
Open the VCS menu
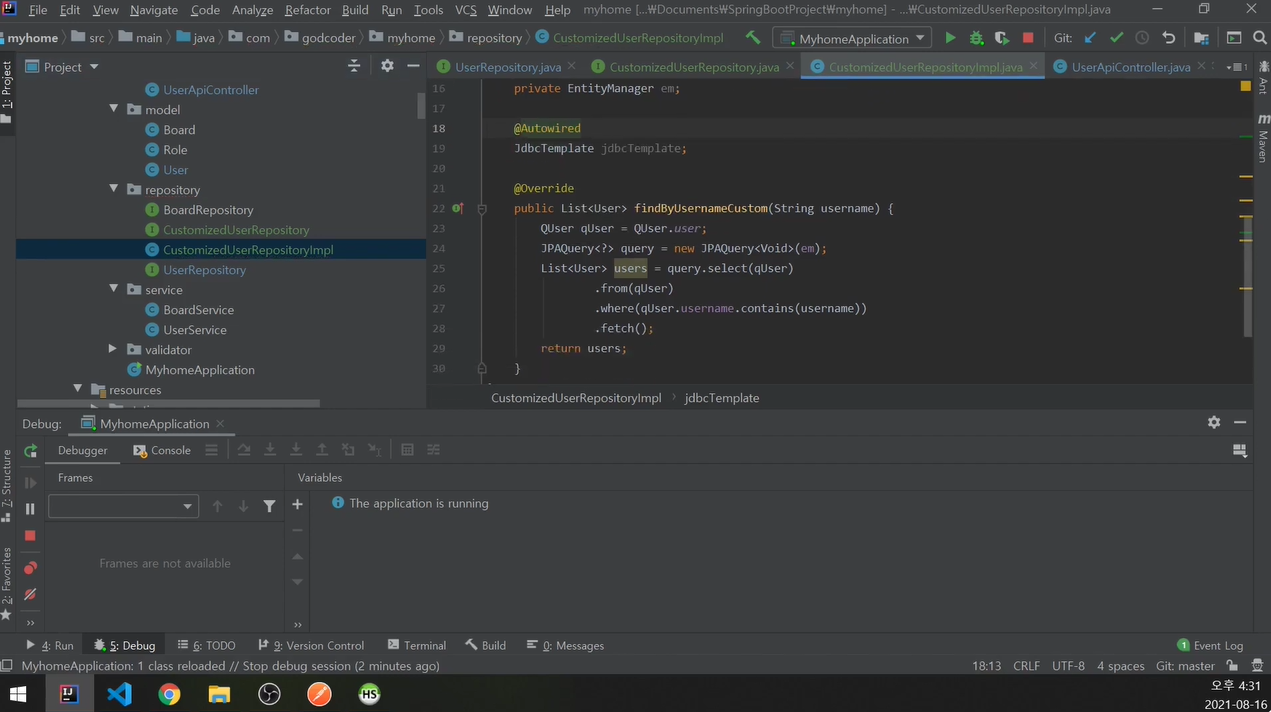(x=466, y=10)
